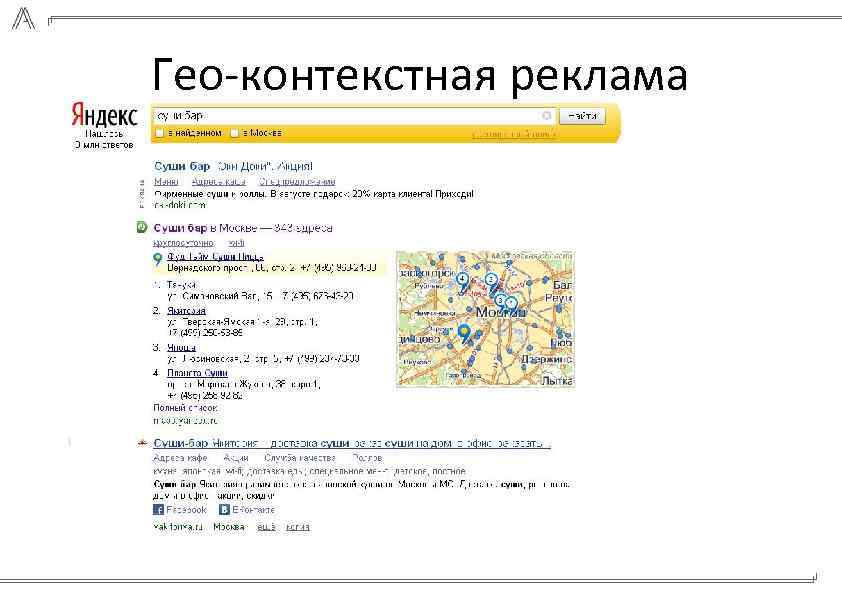Image resolution: width=842 pixels, height=595 pixels.
Task: Tick the 'в Москве' checkbox
Action: point(235,133)
